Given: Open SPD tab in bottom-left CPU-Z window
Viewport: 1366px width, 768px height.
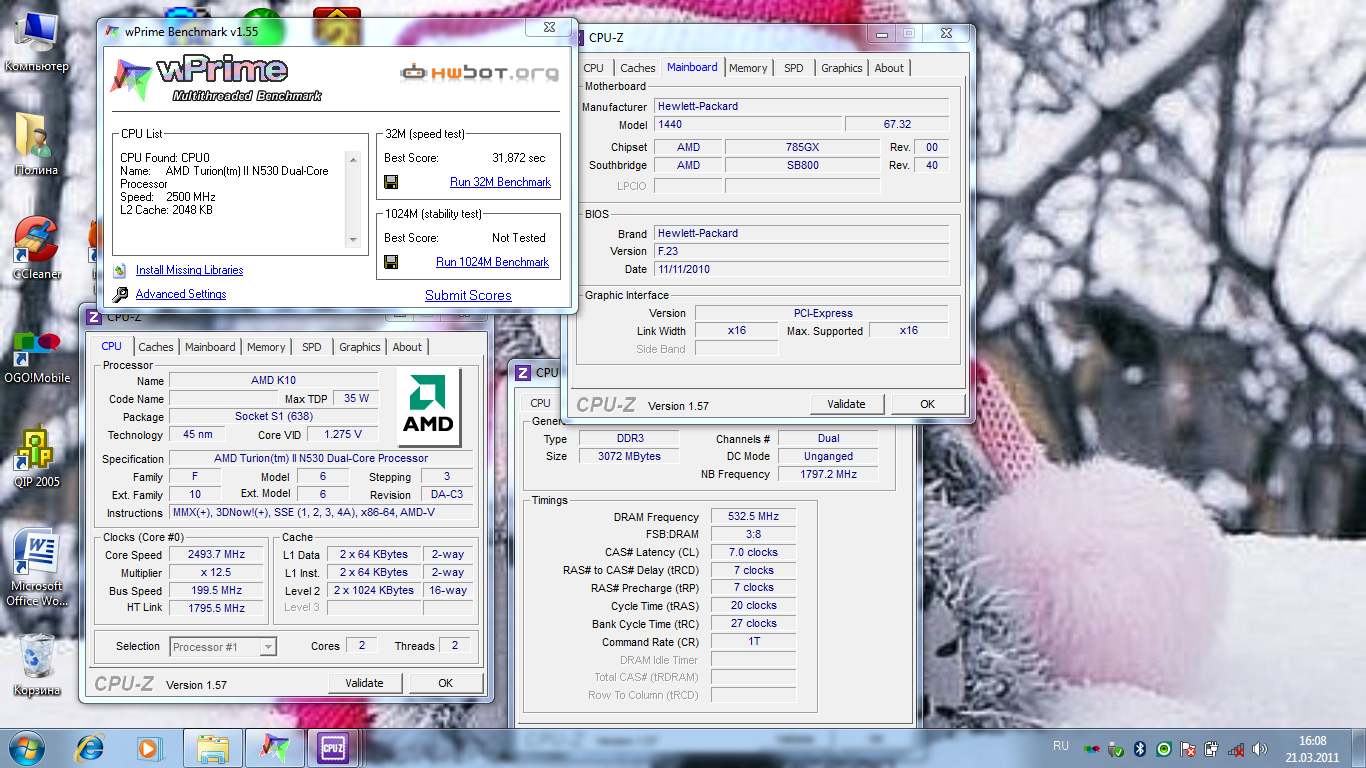Looking at the screenshot, I should tap(312, 347).
